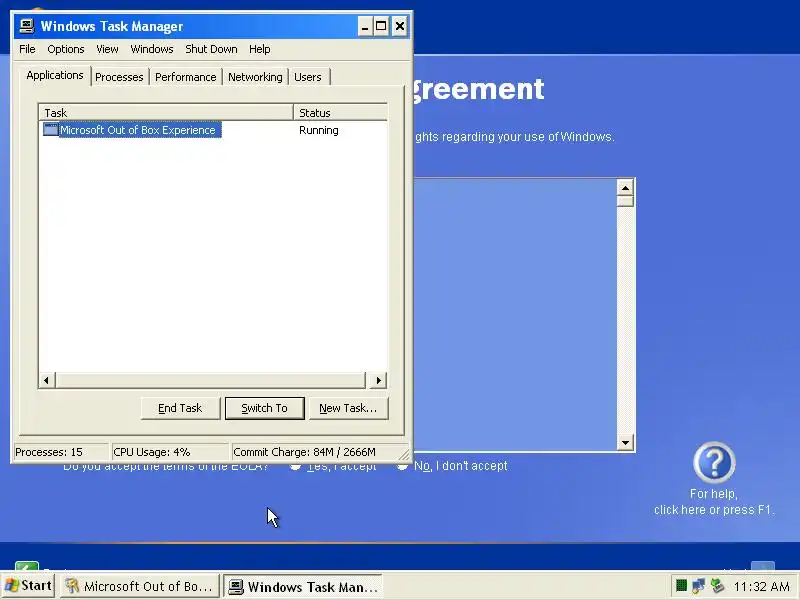Click EULA box scroll up arrow
800x600 pixels.
(x=625, y=188)
